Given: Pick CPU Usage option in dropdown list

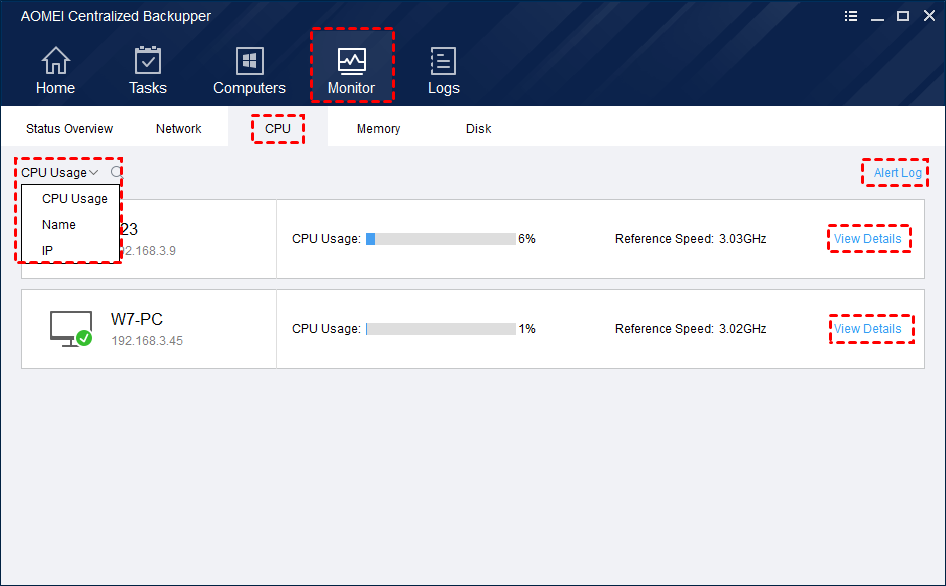Looking at the screenshot, I should click(75, 199).
